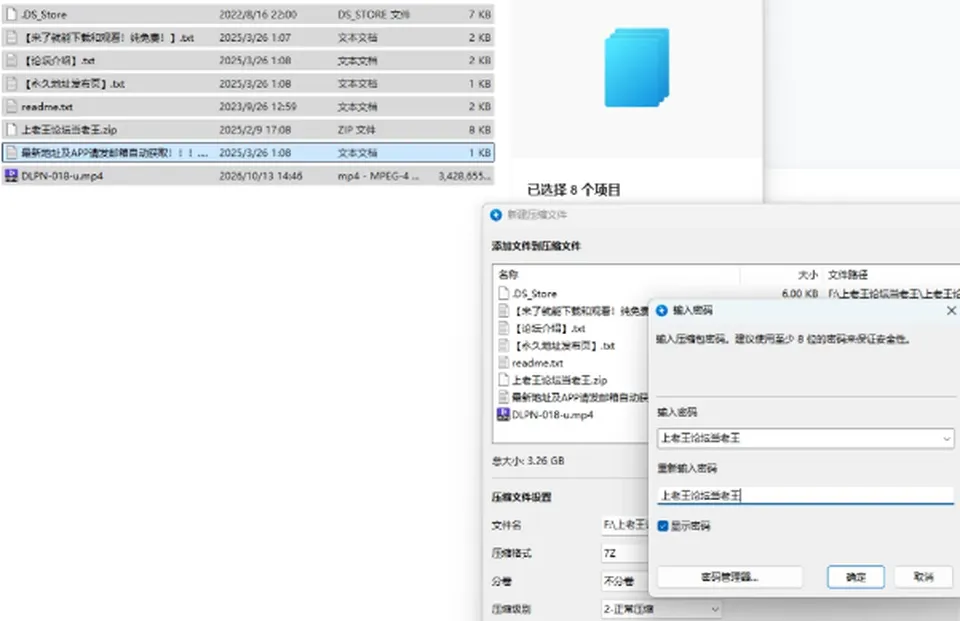Click the date 2022/8/16 22:00 in Explorer
Viewport: 960px width, 621px height.
tap(258, 15)
